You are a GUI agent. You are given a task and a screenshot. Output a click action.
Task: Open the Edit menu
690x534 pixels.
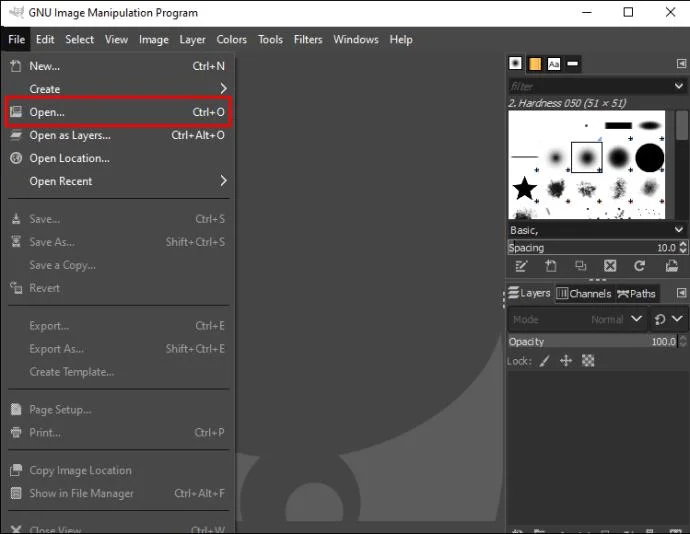[45, 40]
